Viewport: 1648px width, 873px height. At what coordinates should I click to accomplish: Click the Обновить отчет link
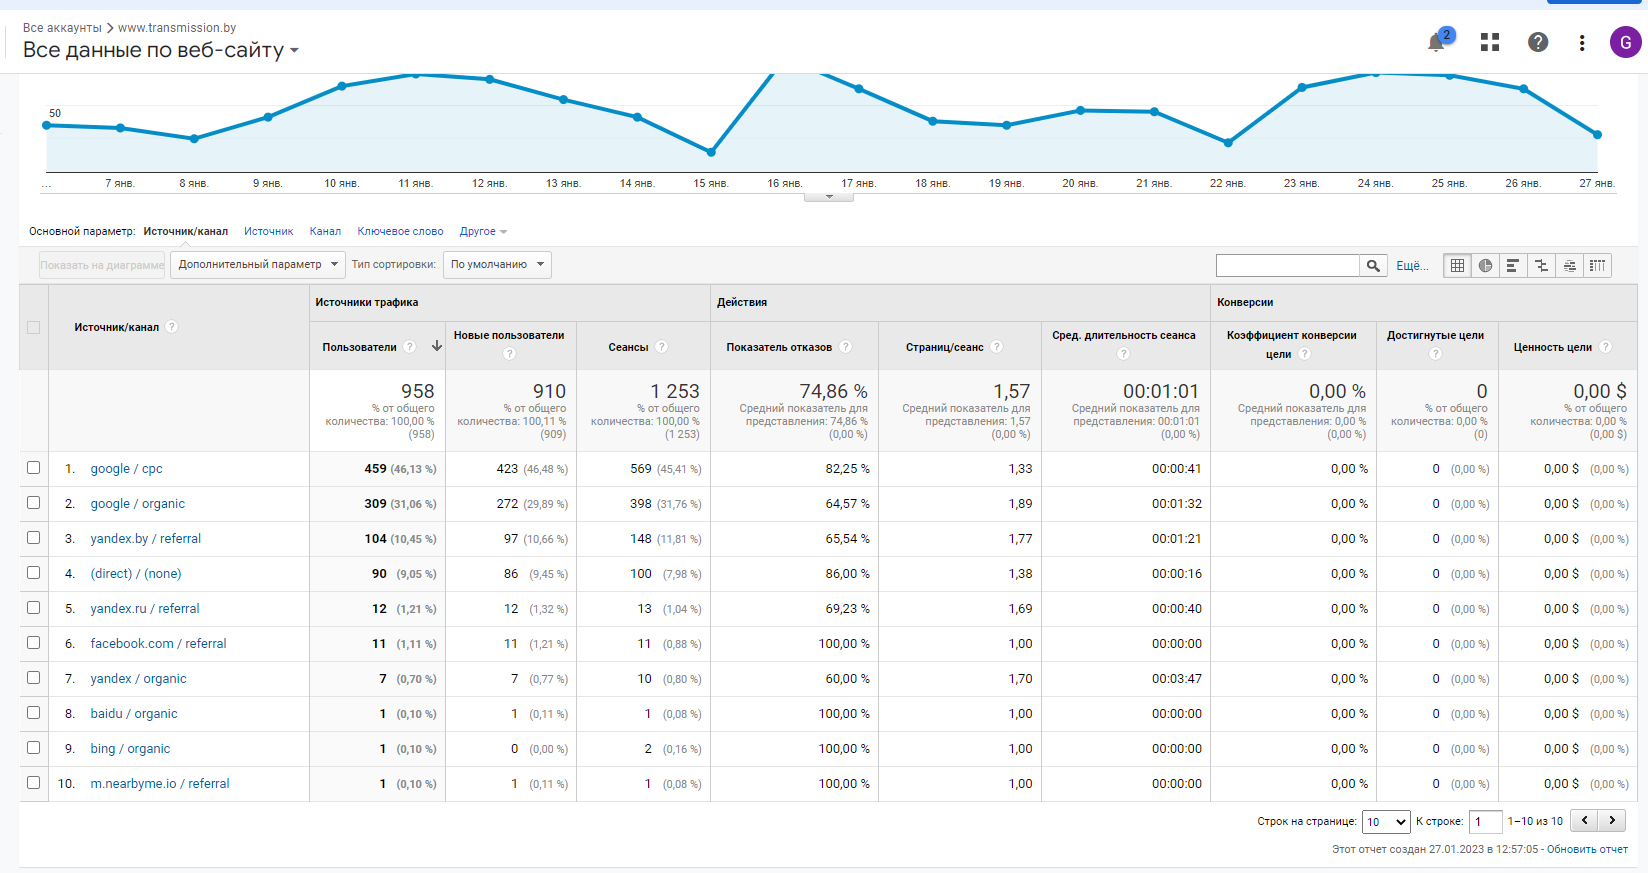[1587, 849]
